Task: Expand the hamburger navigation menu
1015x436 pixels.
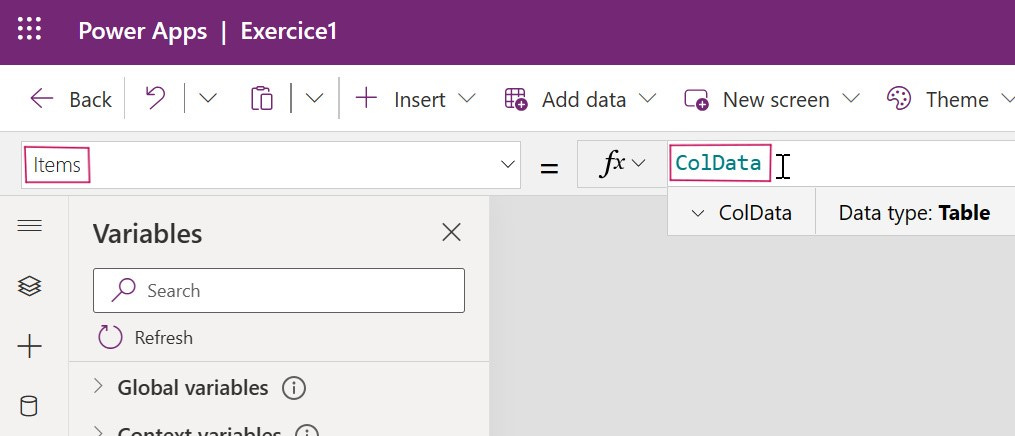Action: [30, 225]
